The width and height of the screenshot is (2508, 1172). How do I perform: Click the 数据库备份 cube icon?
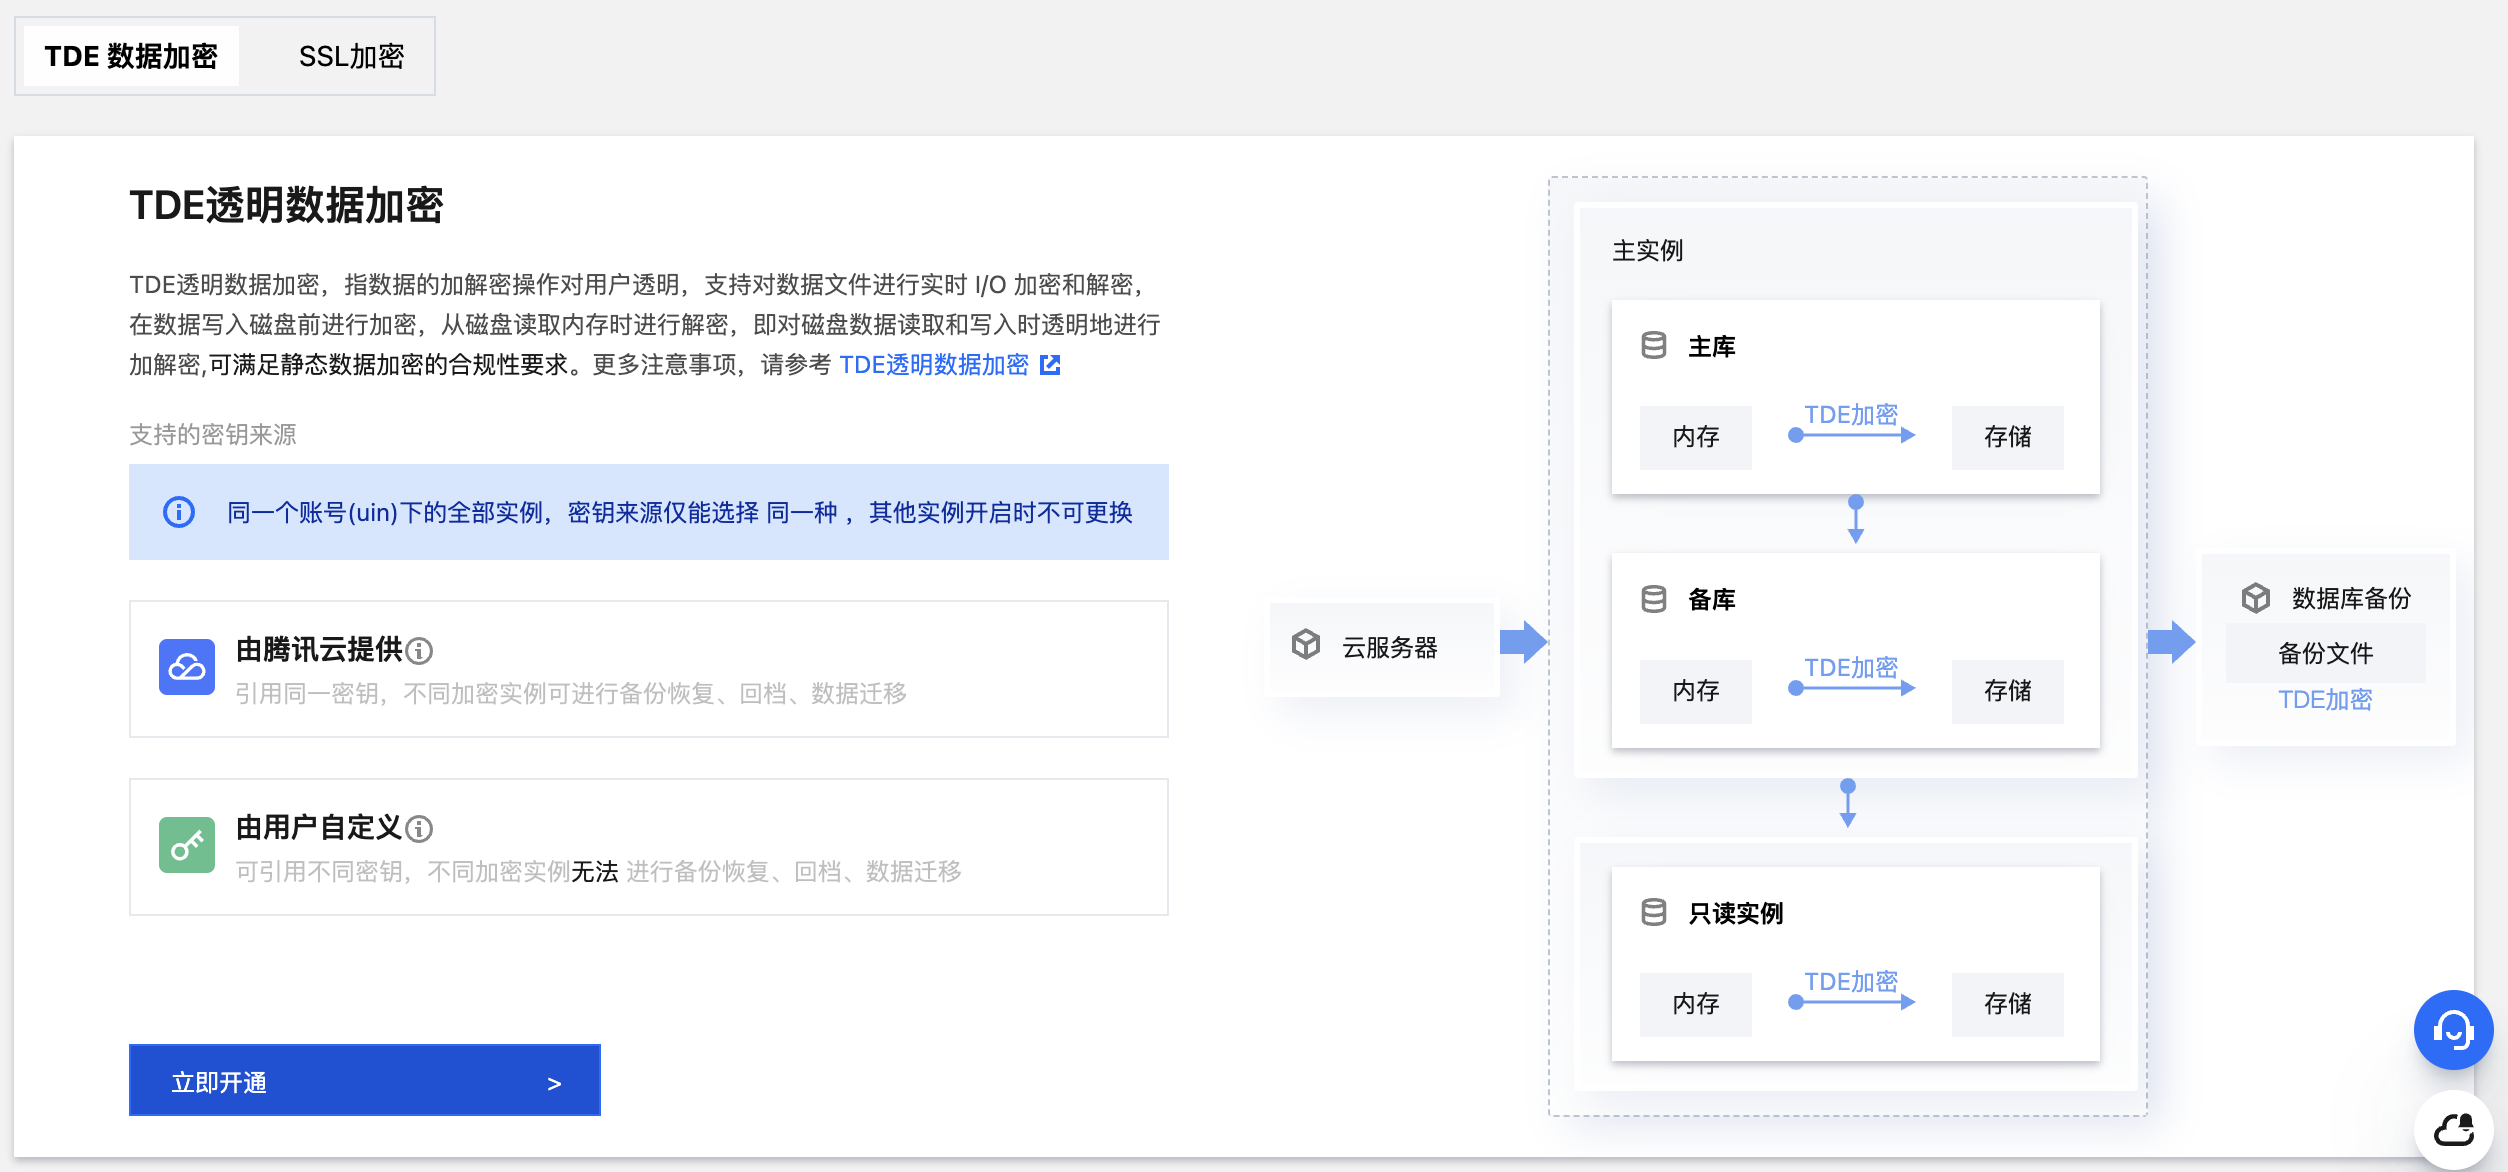tap(2256, 598)
